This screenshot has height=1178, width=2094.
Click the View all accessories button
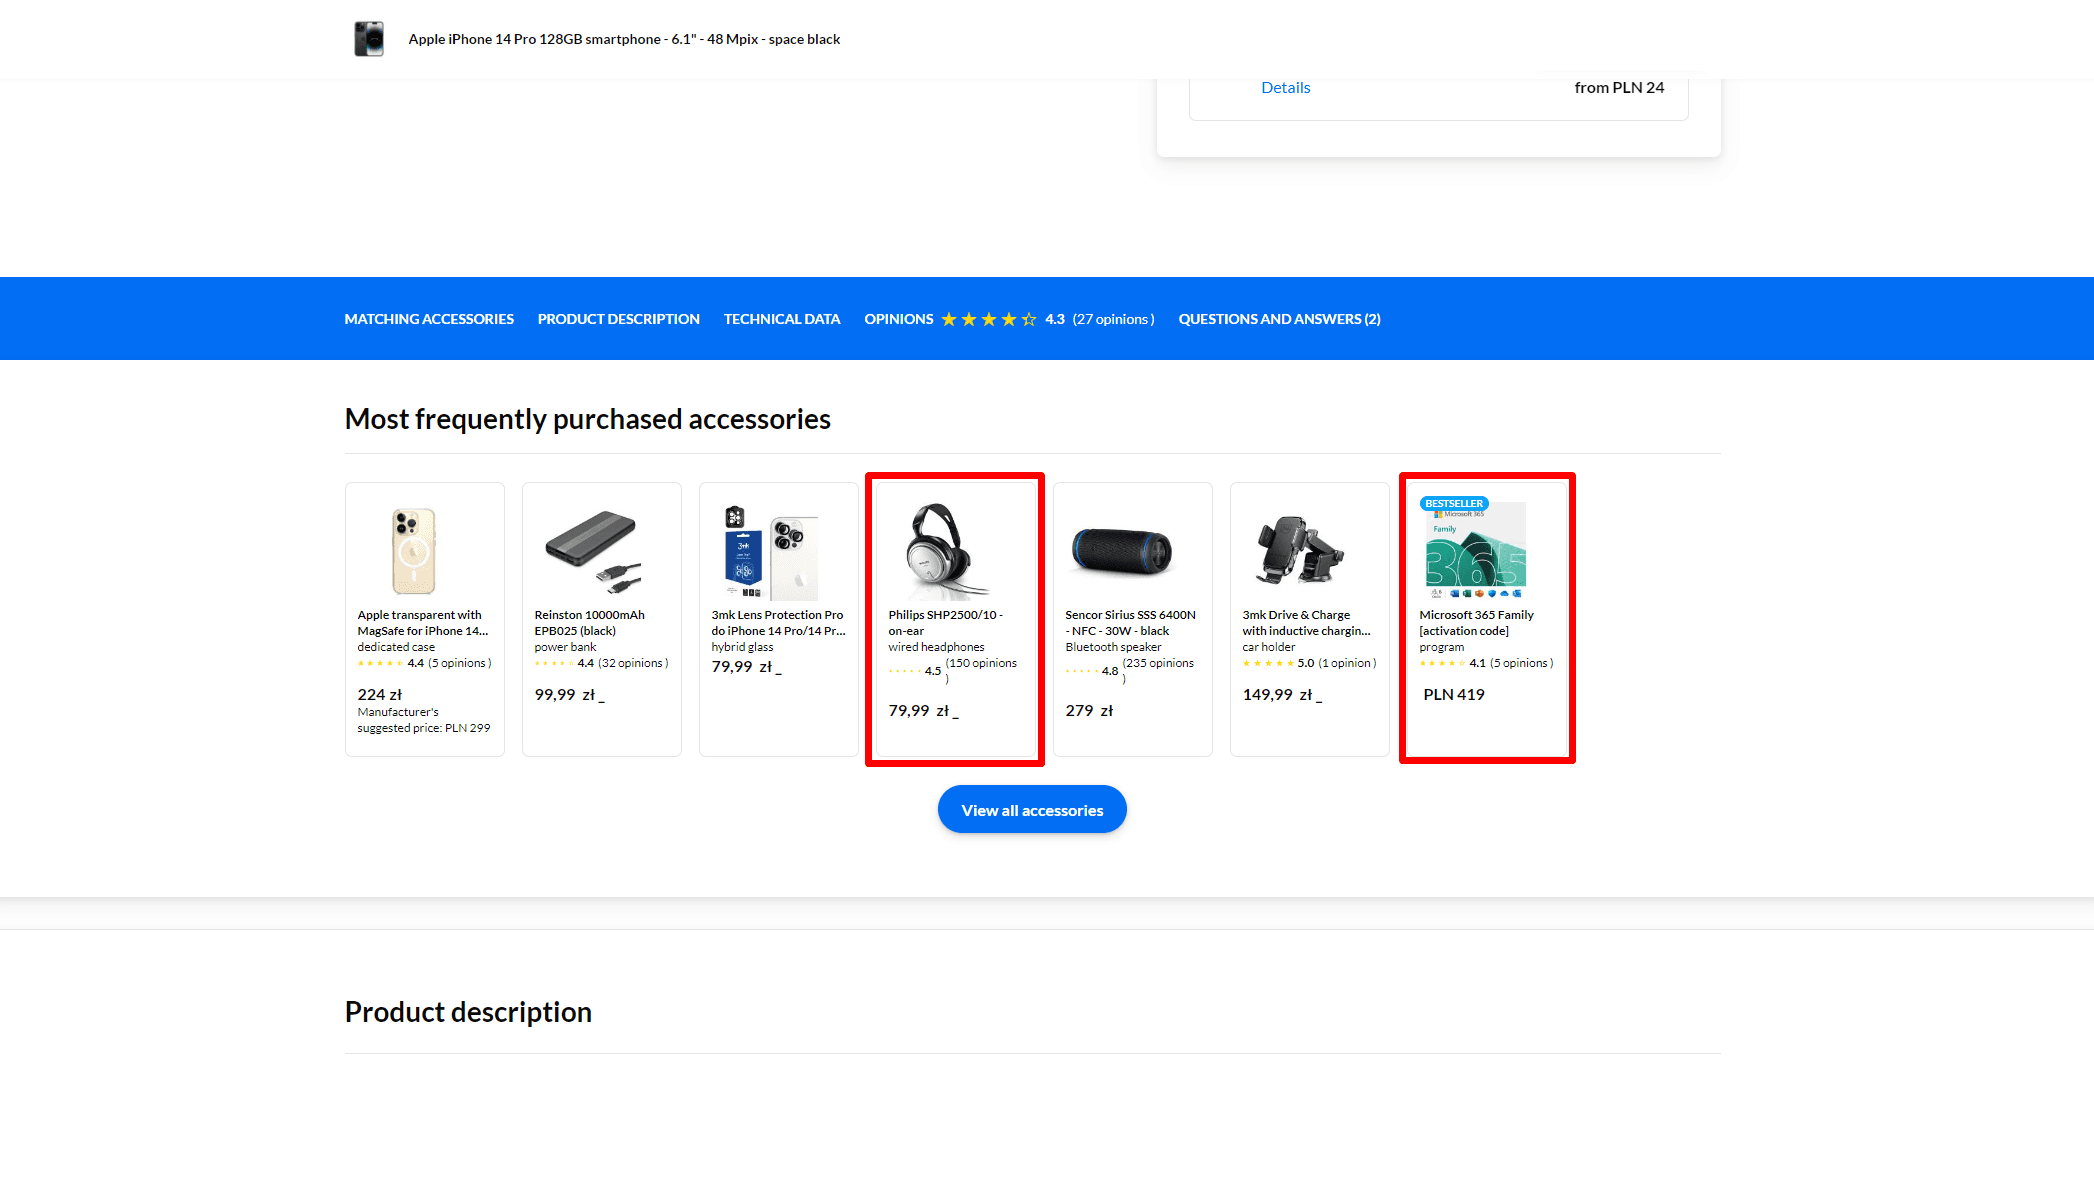click(x=1032, y=809)
